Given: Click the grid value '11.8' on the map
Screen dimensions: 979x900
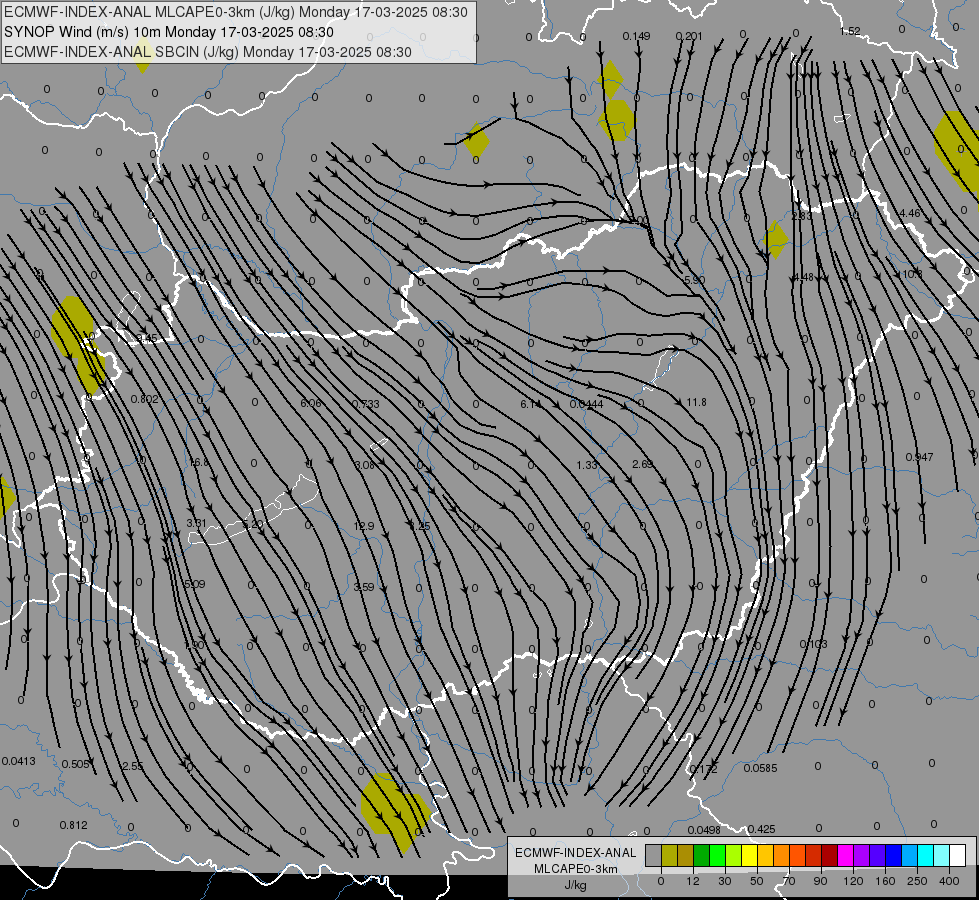Looking at the screenshot, I should 697,402.
